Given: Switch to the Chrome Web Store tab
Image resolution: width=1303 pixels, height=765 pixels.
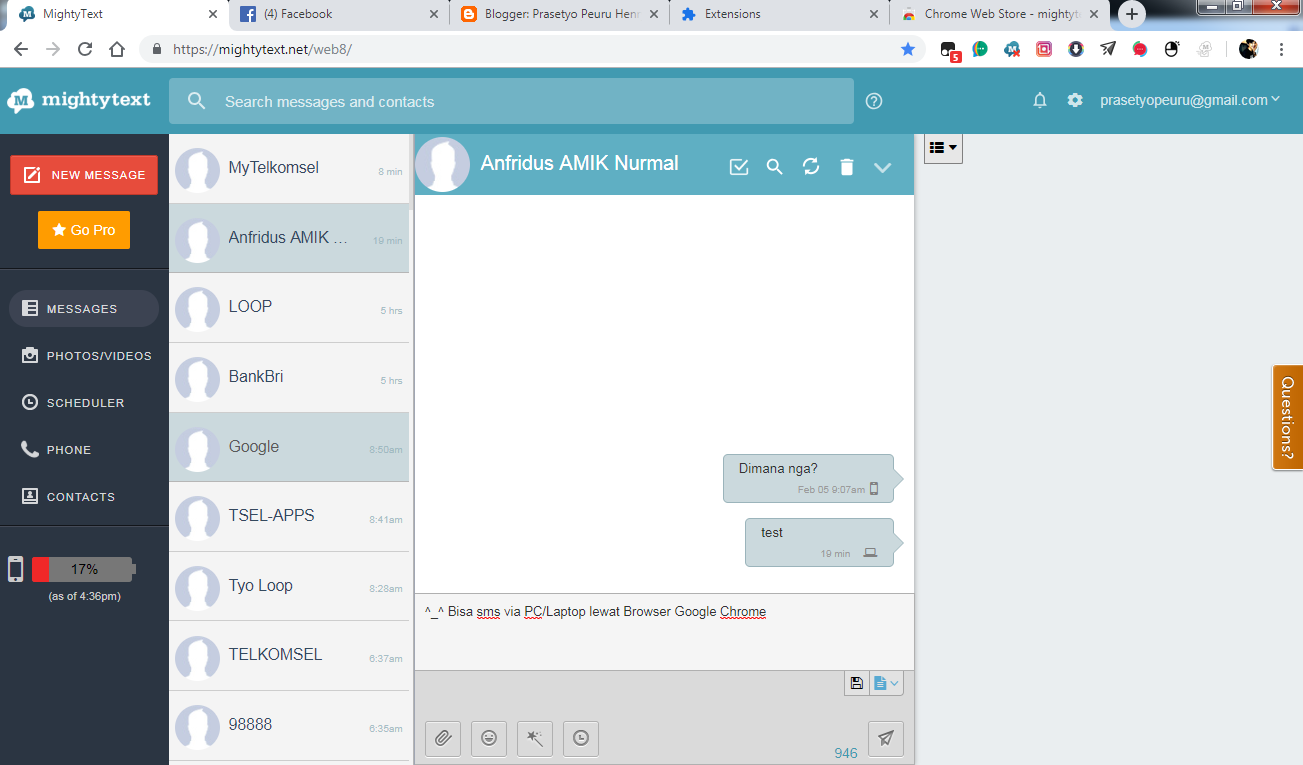Looking at the screenshot, I should (1001, 15).
